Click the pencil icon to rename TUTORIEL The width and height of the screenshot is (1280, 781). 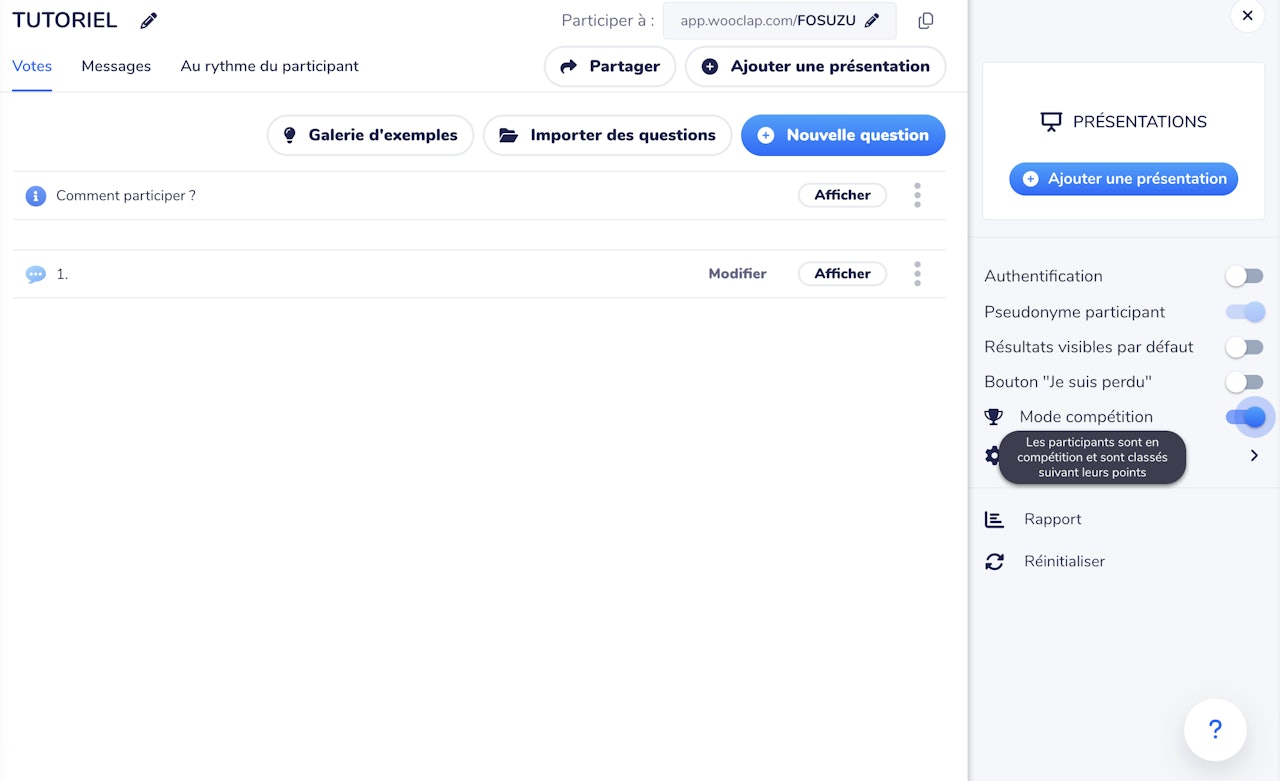[x=148, y=19]
